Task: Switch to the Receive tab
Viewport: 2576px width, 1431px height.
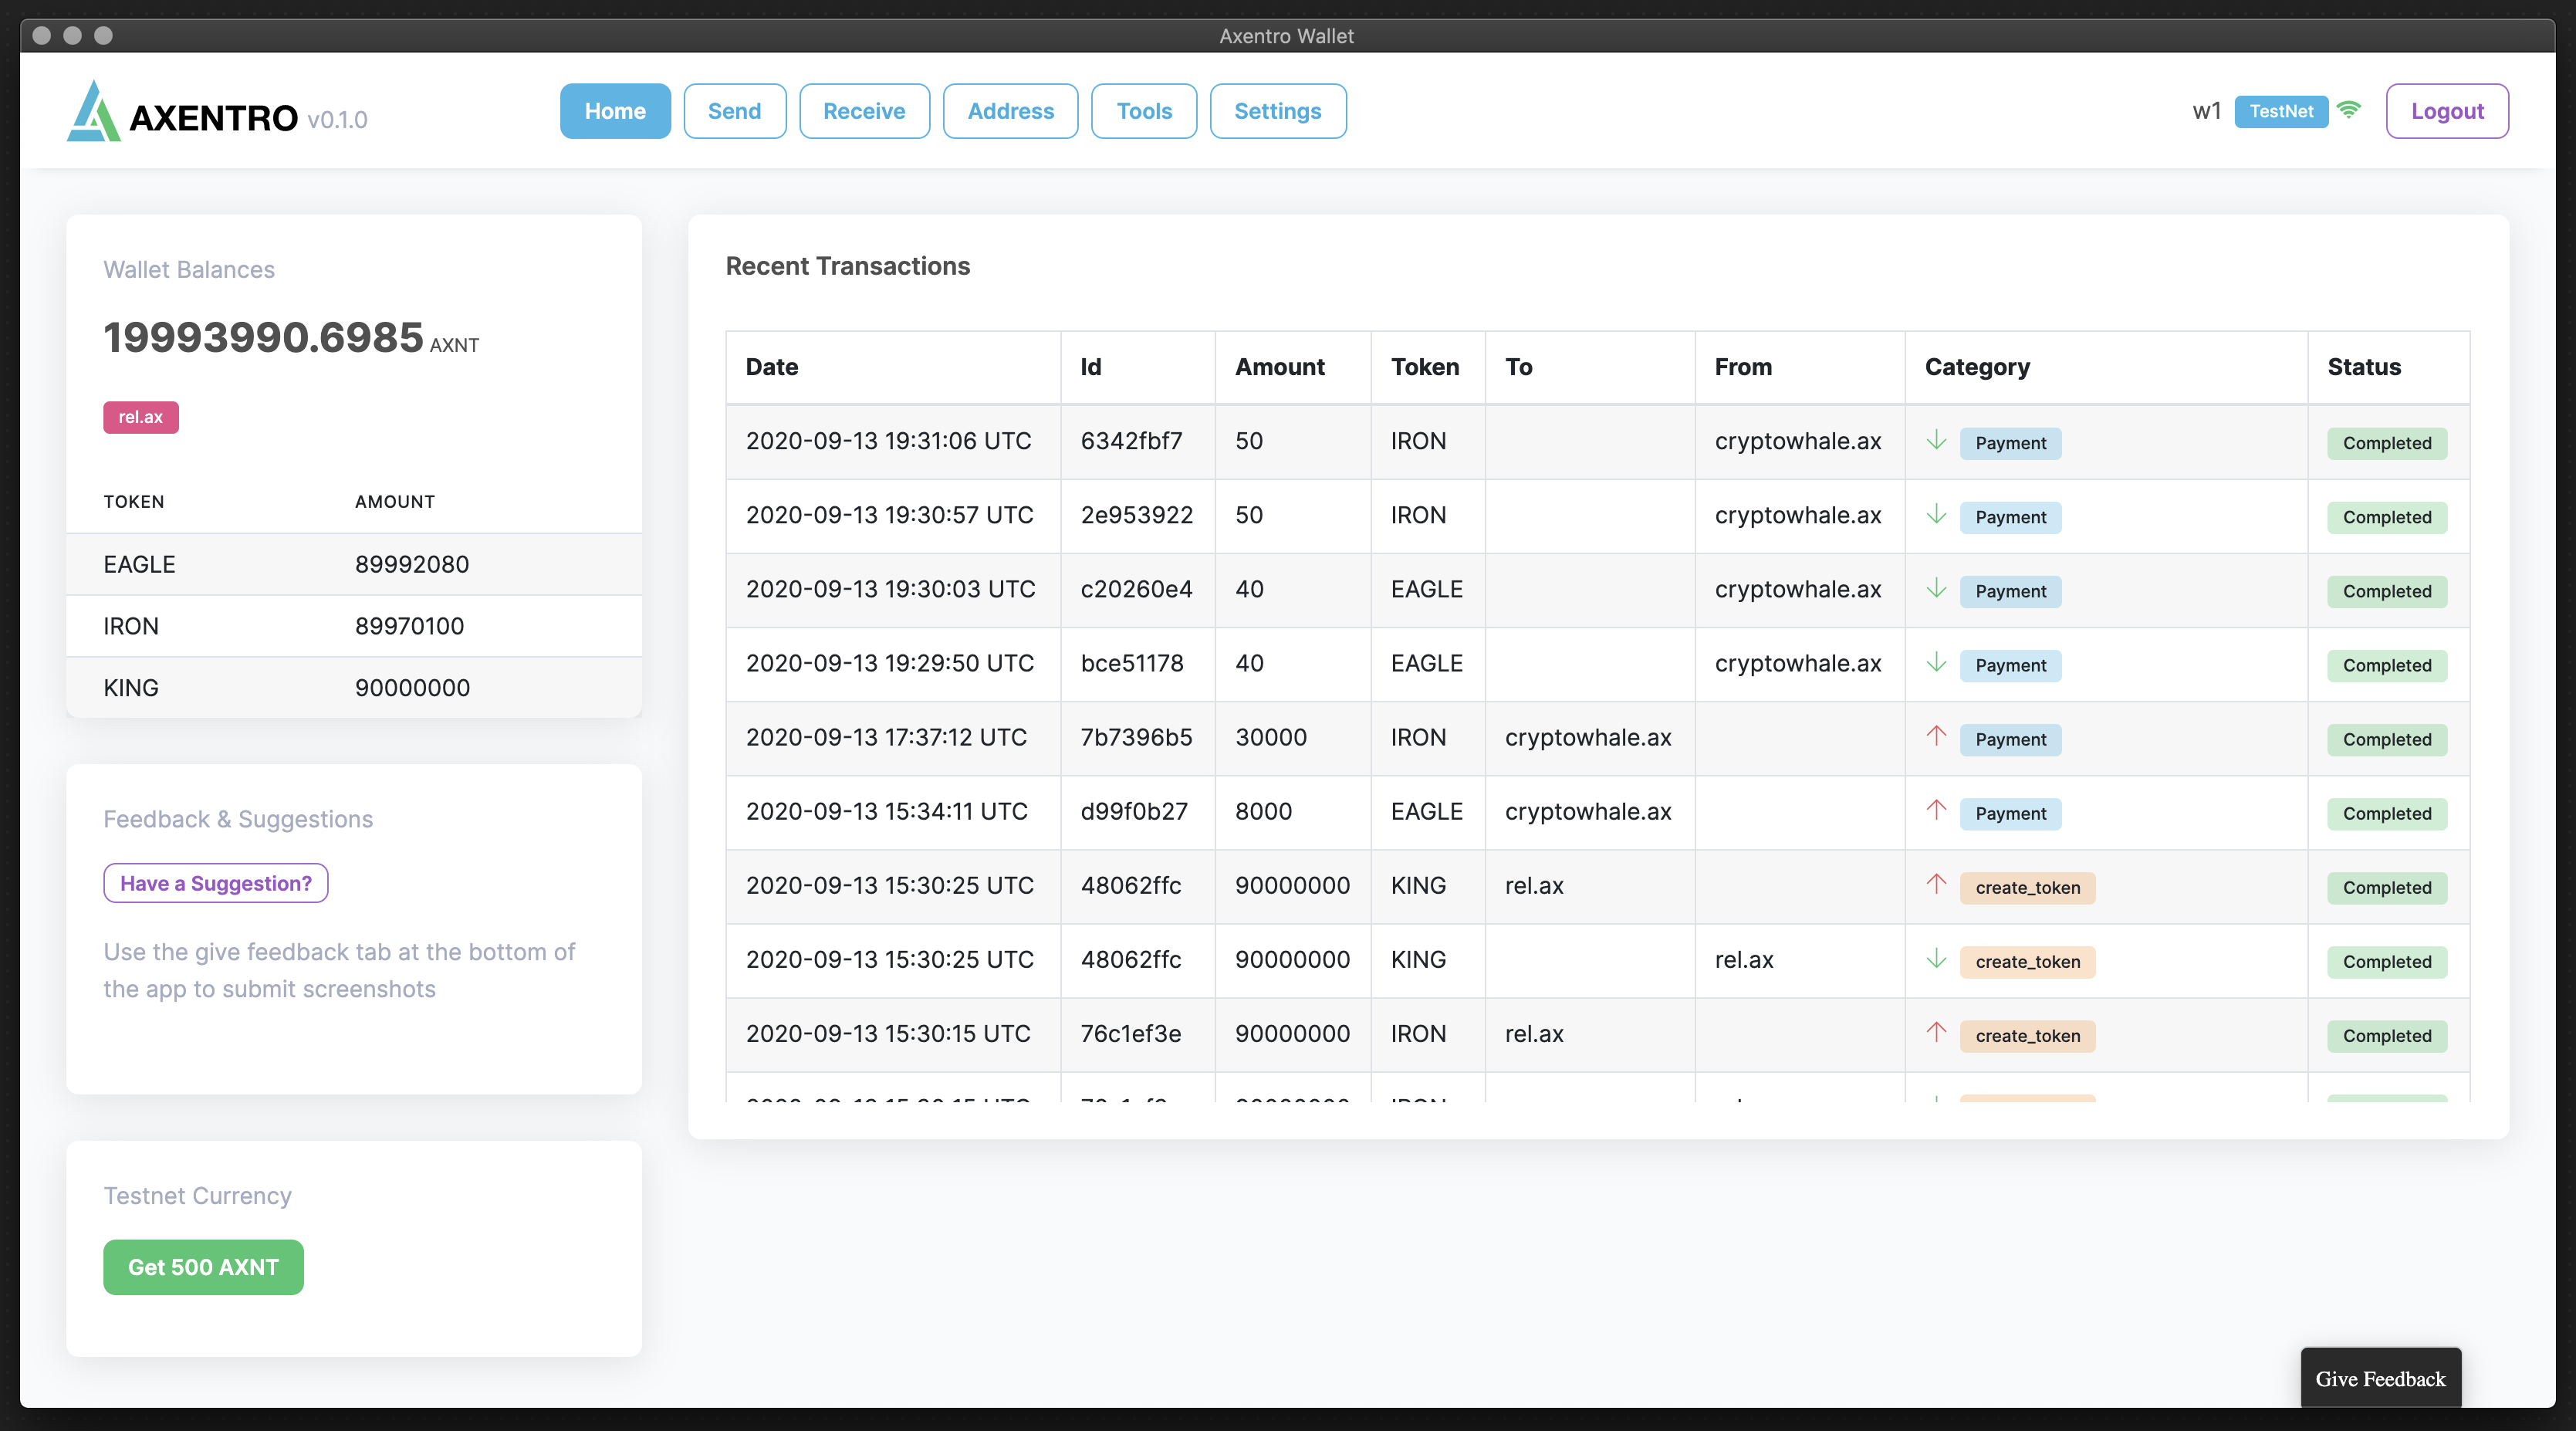Action: pyautogui.click(x=864, y=111)
